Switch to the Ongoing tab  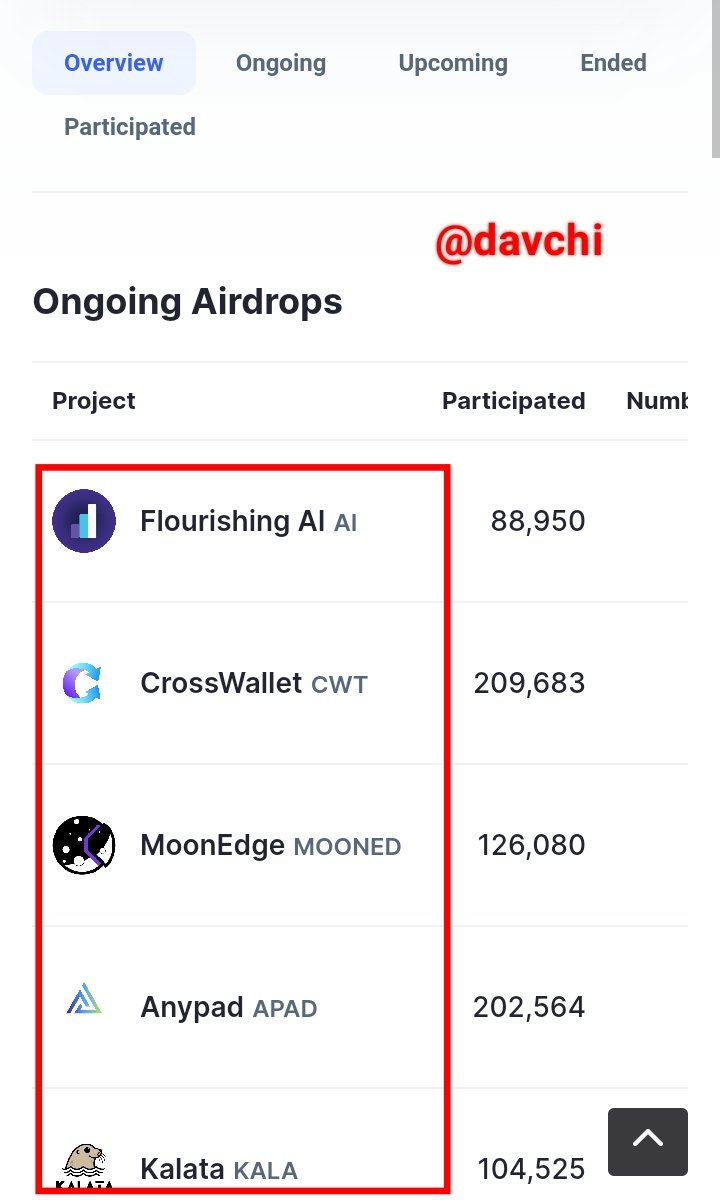[x=281, y=63]
